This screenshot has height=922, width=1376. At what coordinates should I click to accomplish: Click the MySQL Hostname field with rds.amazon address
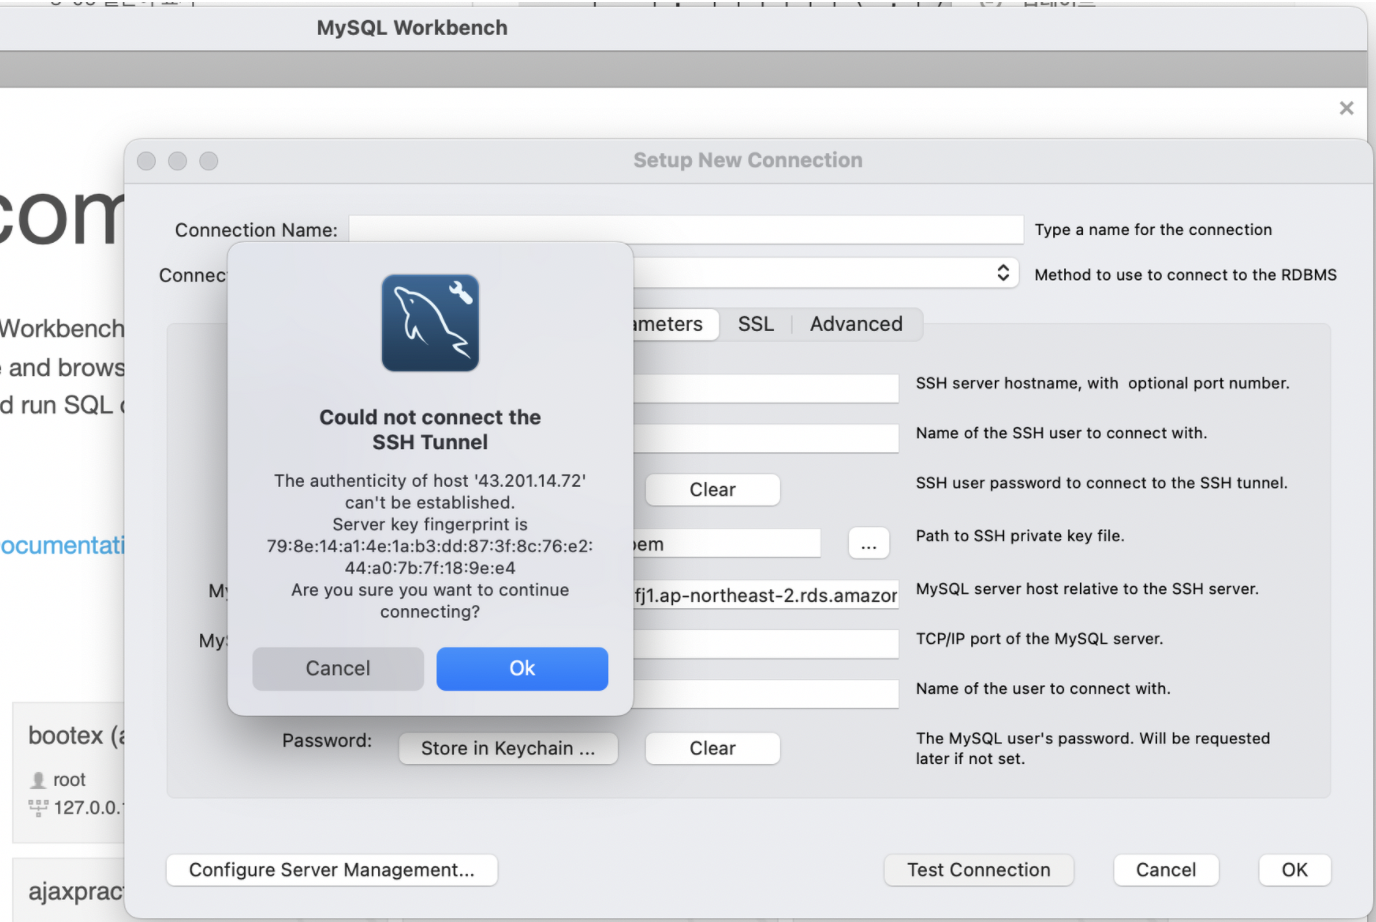click(x=766, y=595)
